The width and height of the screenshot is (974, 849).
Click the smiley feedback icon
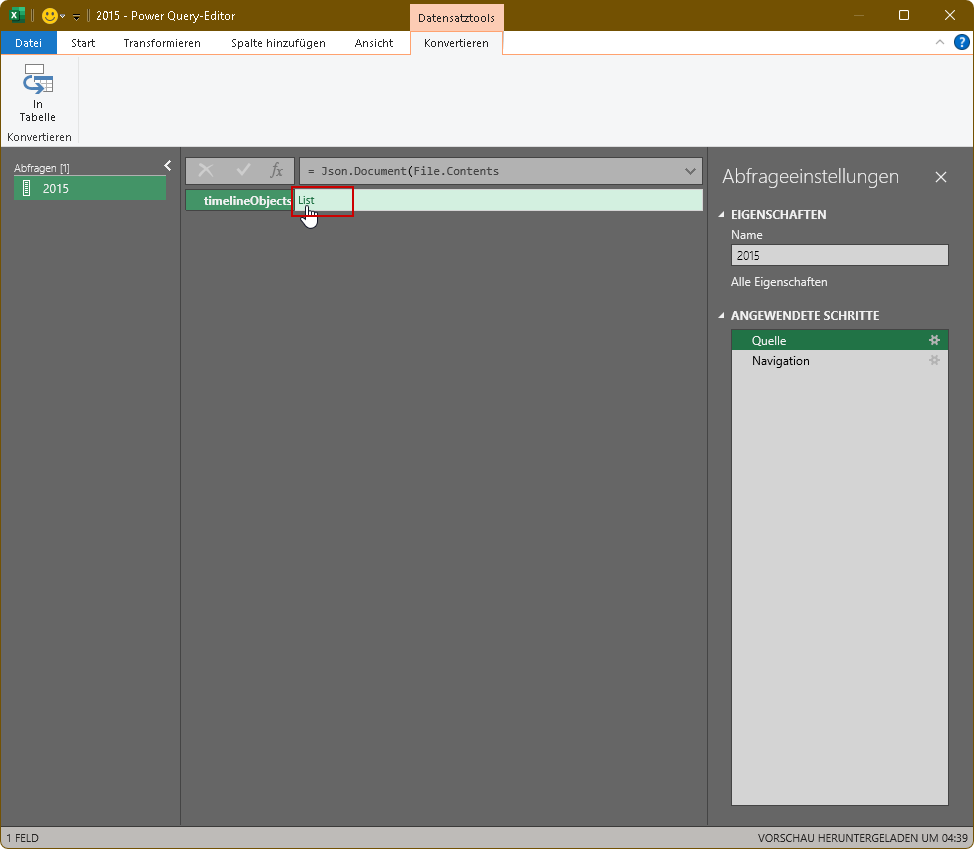point(49,16)
